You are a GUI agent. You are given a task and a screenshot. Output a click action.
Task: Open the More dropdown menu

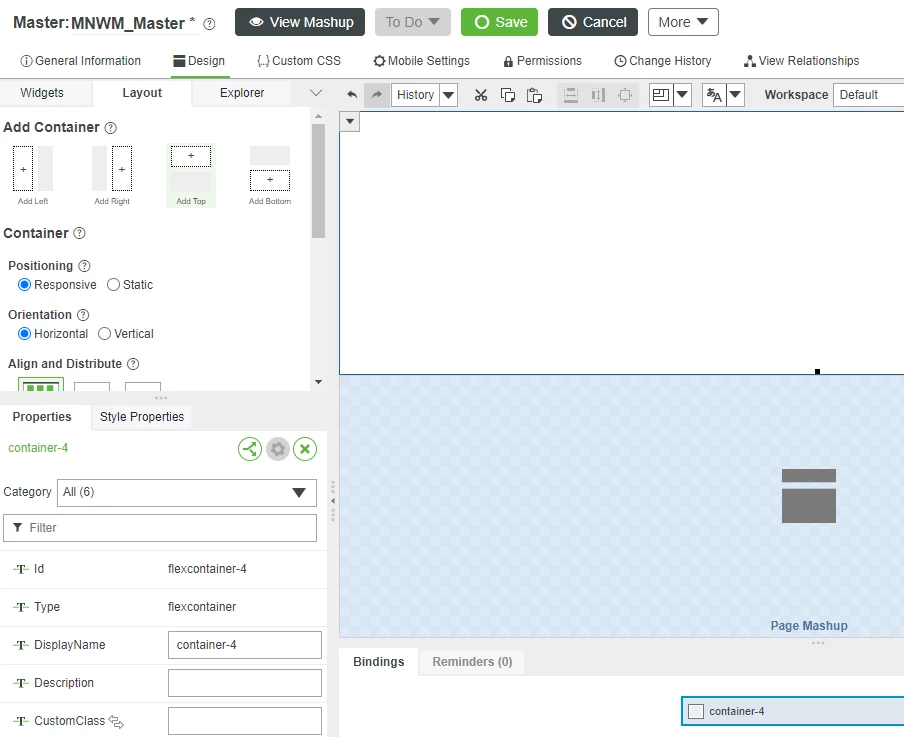coord(683,22)
